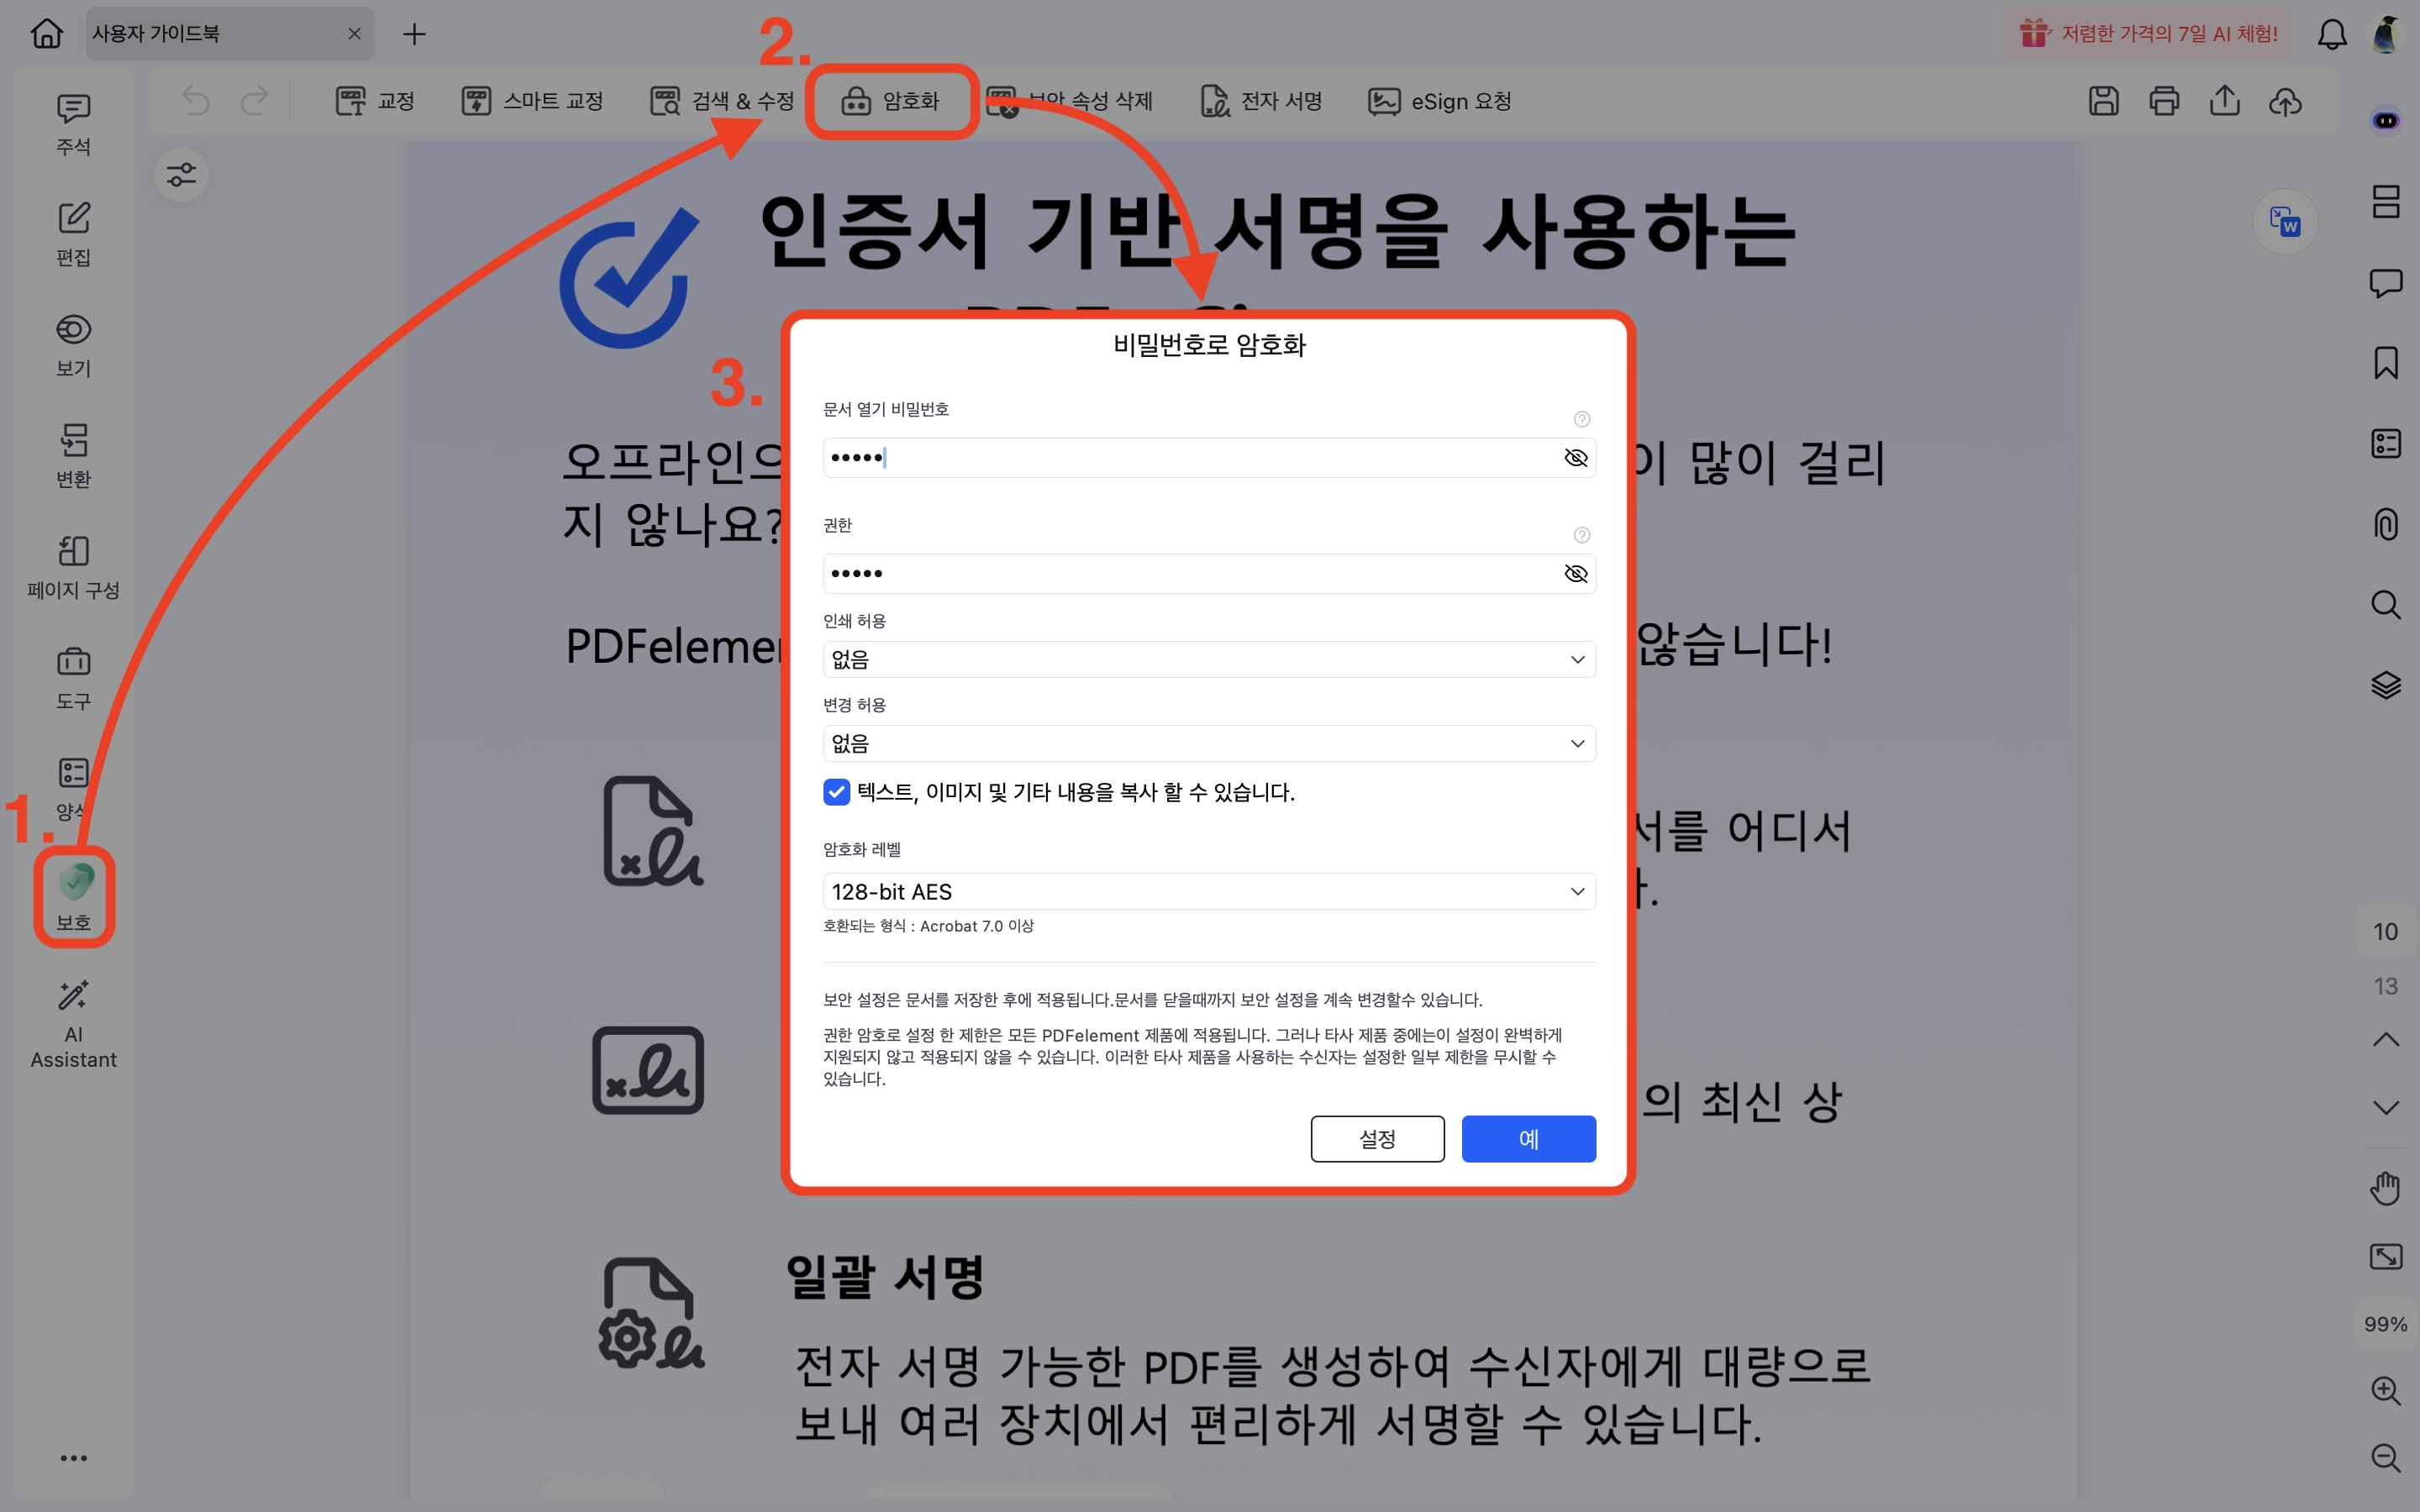
Task: Click the notification bell icon
Action: (2331, 34)
